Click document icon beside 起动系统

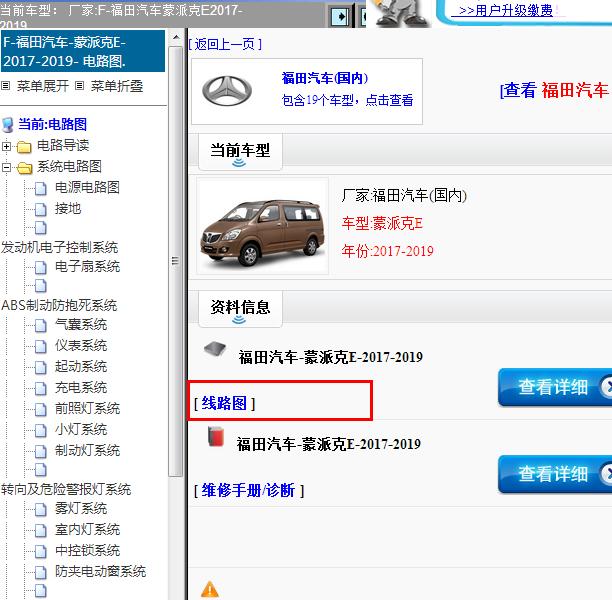(41, 367)
